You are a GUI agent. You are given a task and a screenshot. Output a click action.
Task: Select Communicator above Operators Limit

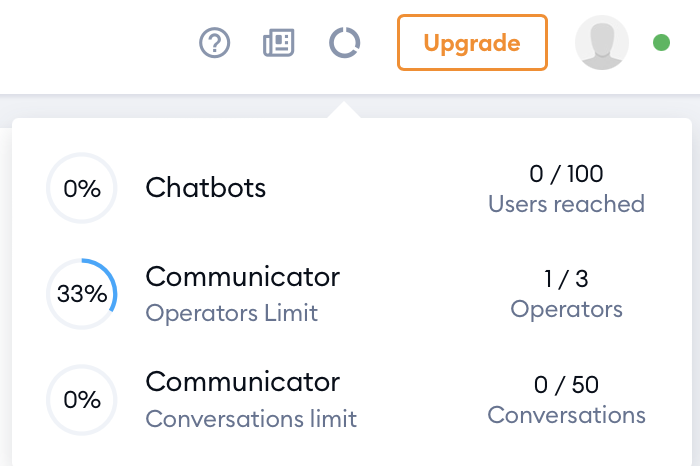coord(242,277)
